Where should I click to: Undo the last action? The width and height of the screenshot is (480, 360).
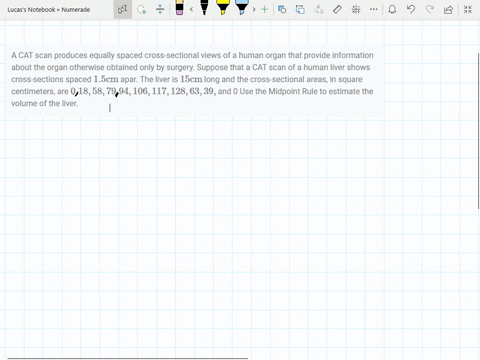tap(411, 9)
